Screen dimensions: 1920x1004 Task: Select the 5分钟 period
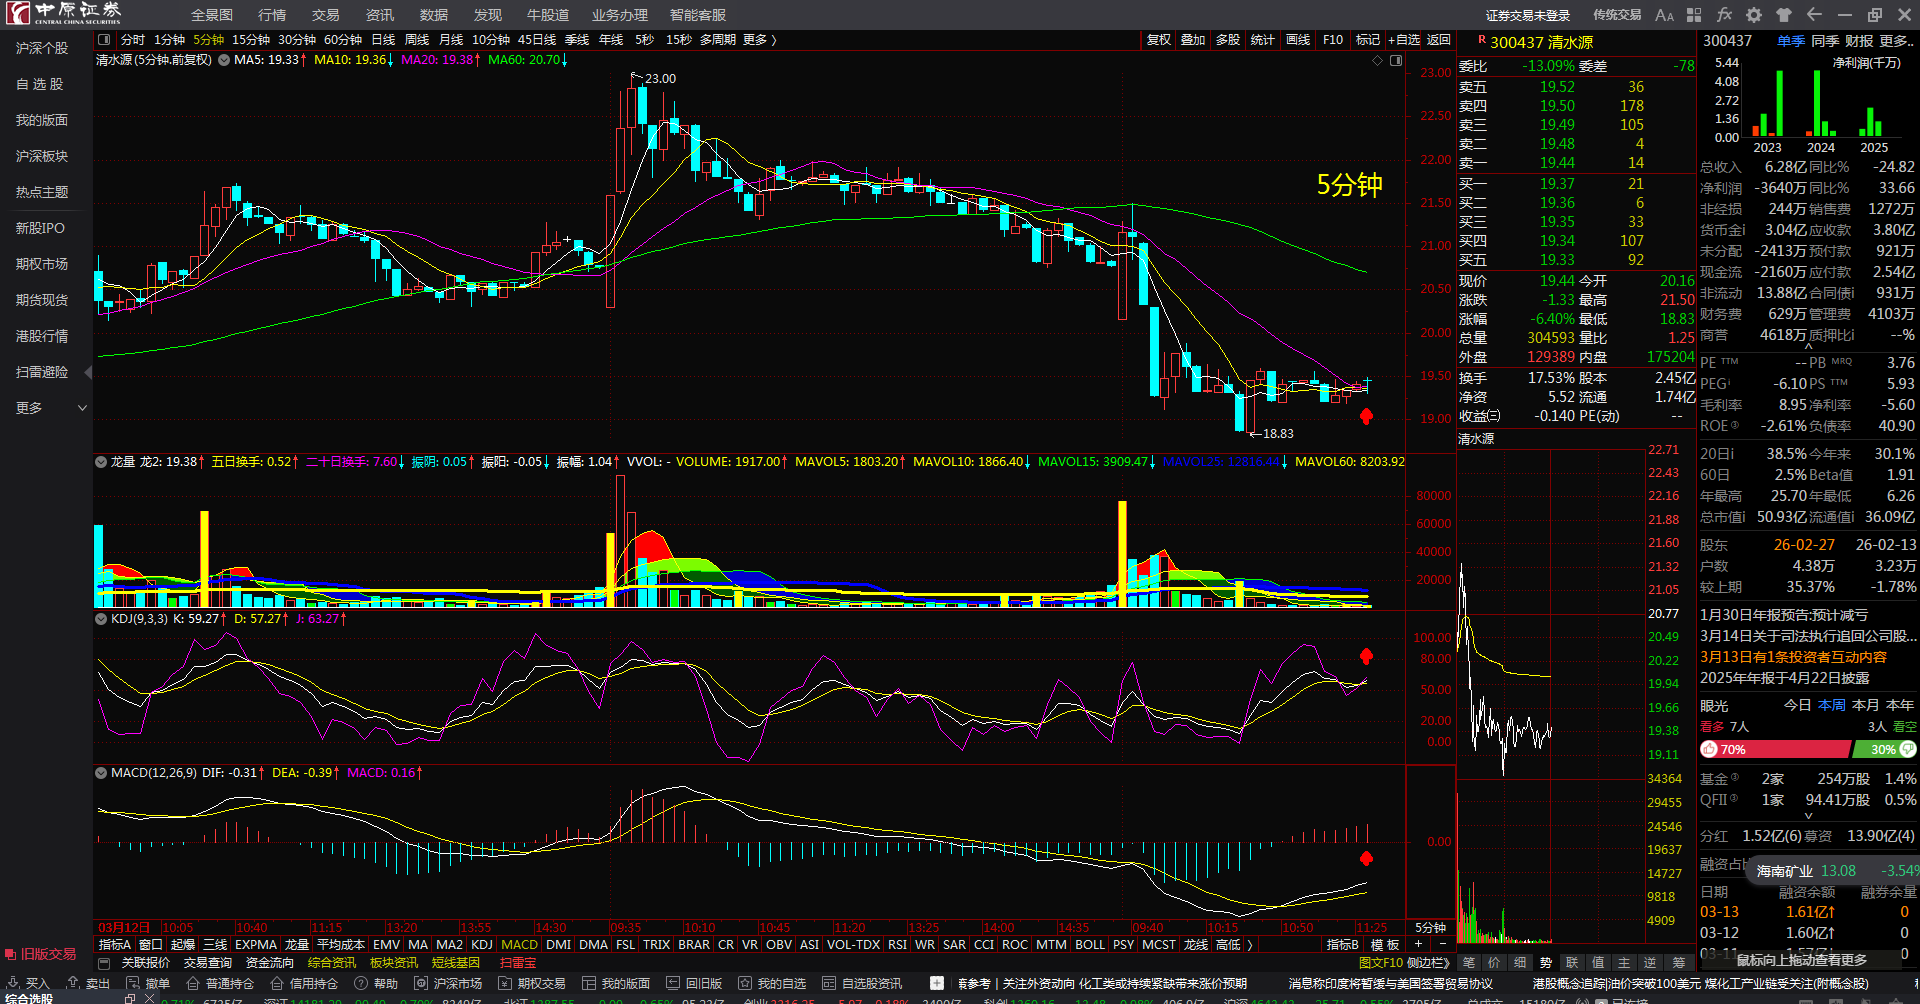[x=209, y=40]
